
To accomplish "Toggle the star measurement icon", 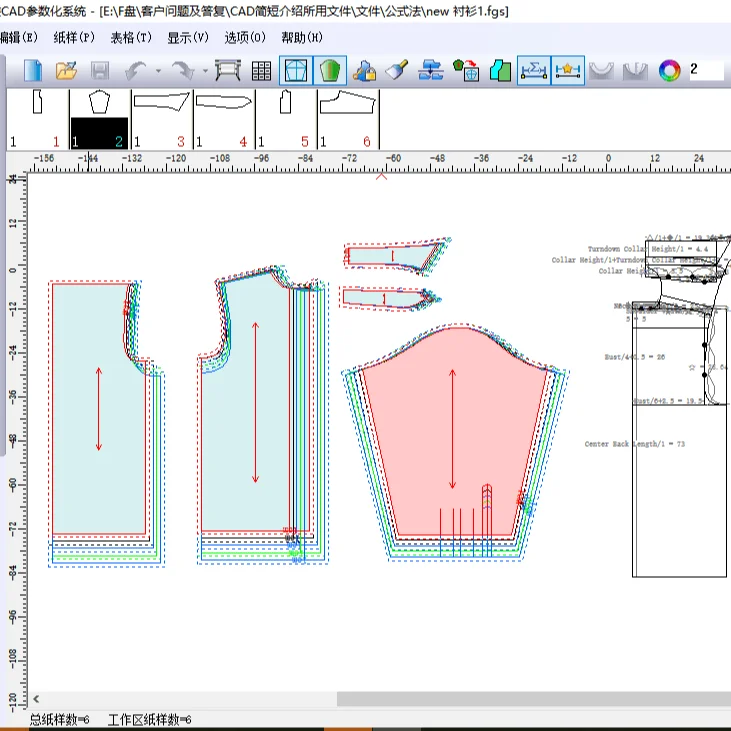I will point(568,70).
